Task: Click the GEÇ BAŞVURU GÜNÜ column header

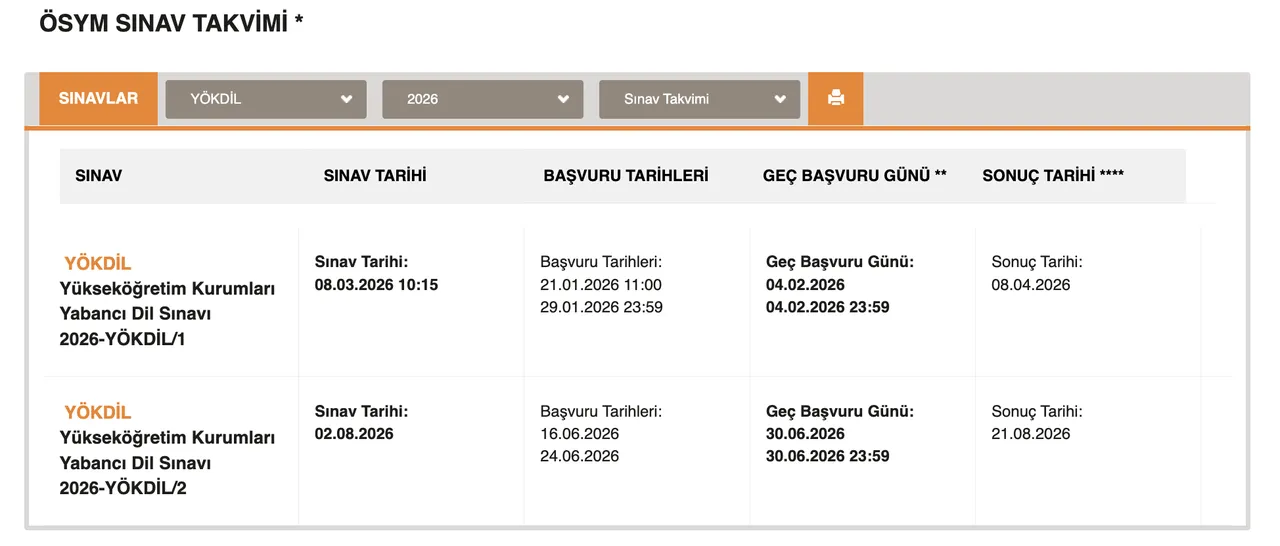Action: click(x=854, y=176)
